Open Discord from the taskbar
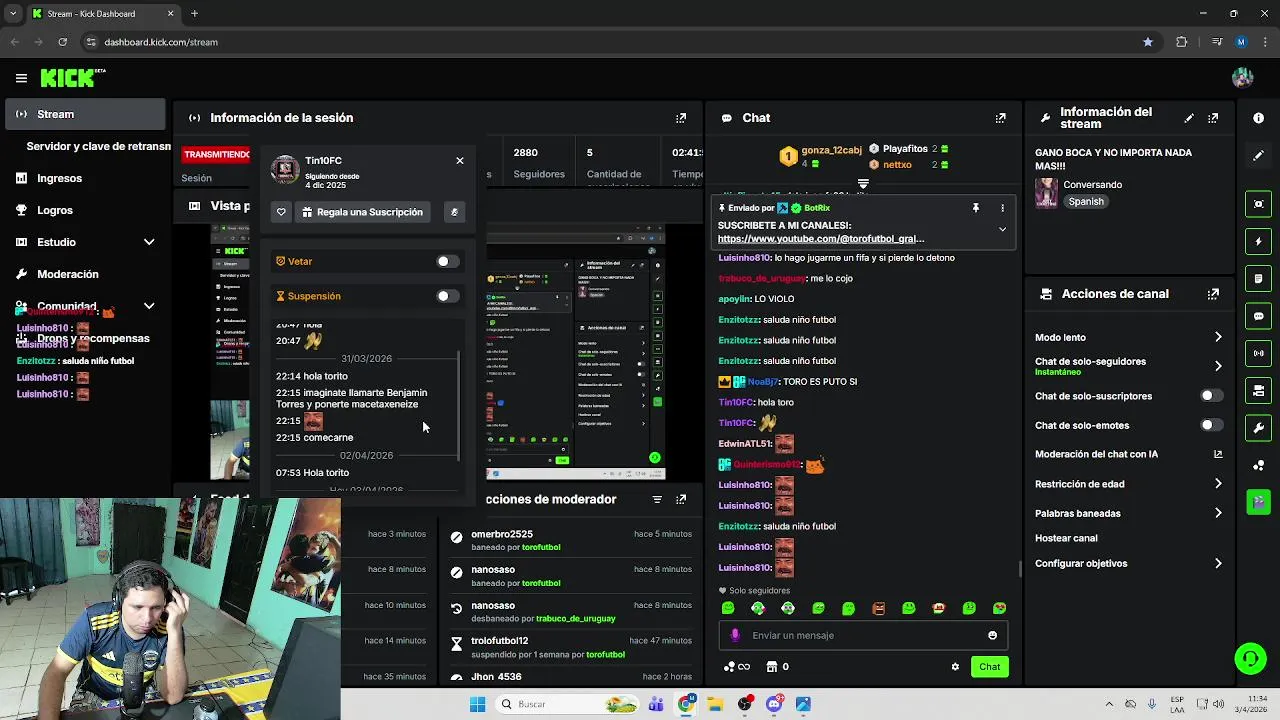Viewport: 1280px width, 720px height. coord(774,704)
